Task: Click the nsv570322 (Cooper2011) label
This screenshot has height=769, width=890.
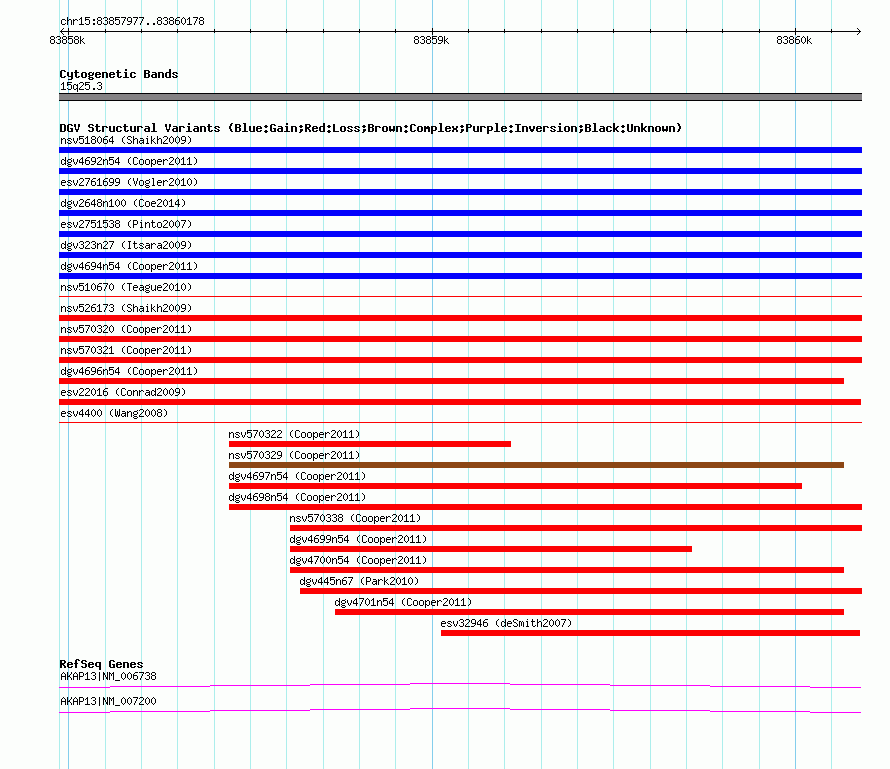Action: pos(294,434)
